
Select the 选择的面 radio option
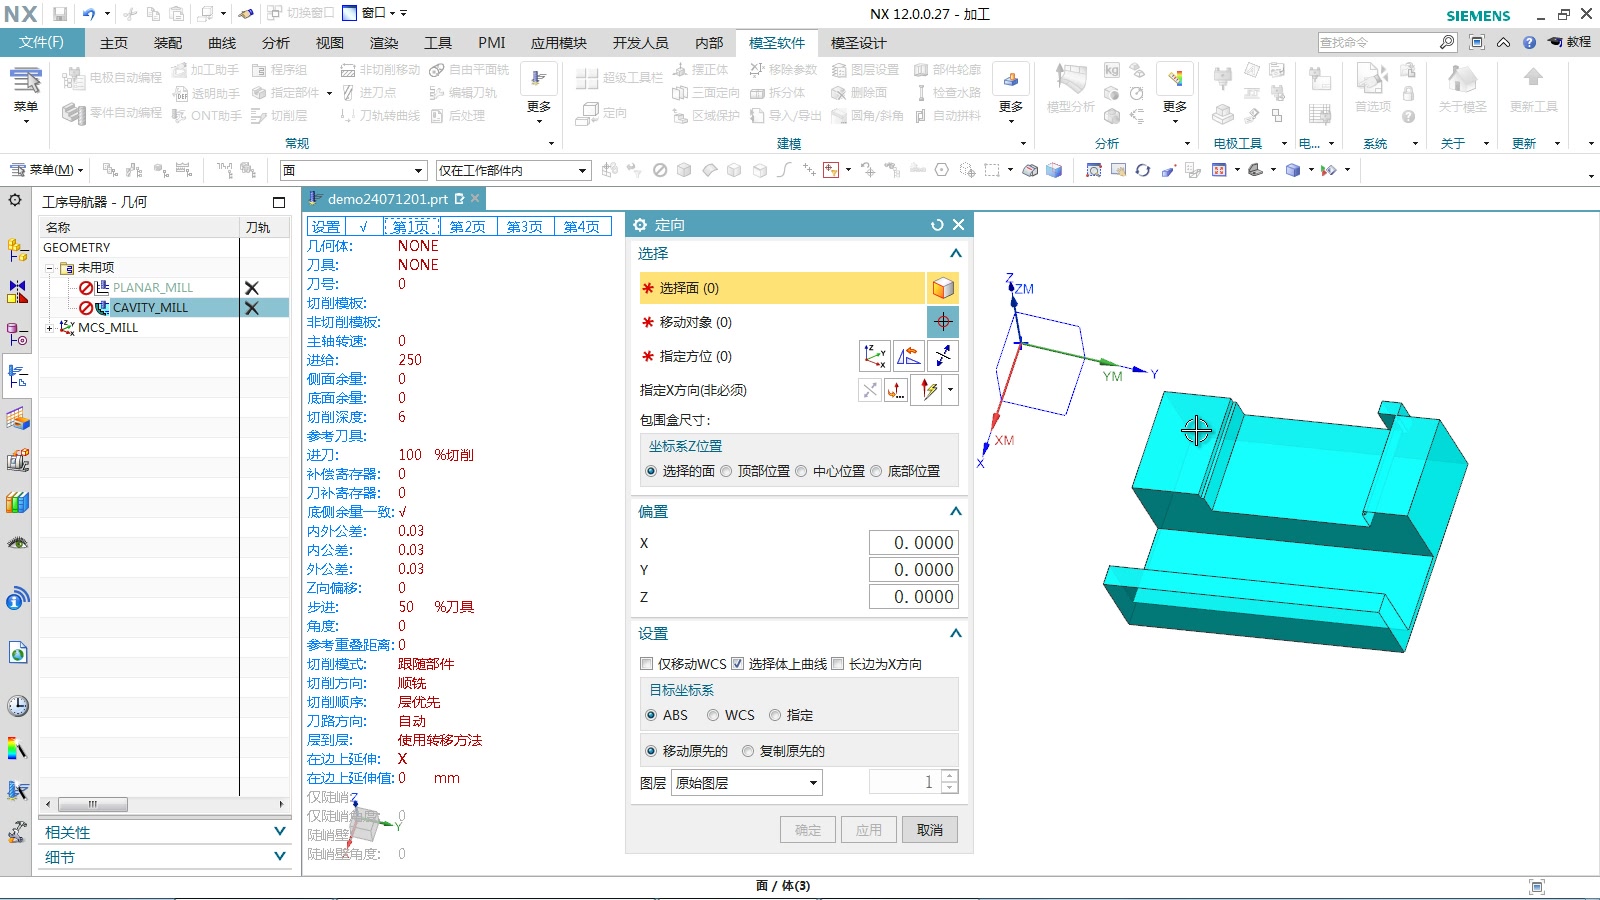tap(651, 471)
